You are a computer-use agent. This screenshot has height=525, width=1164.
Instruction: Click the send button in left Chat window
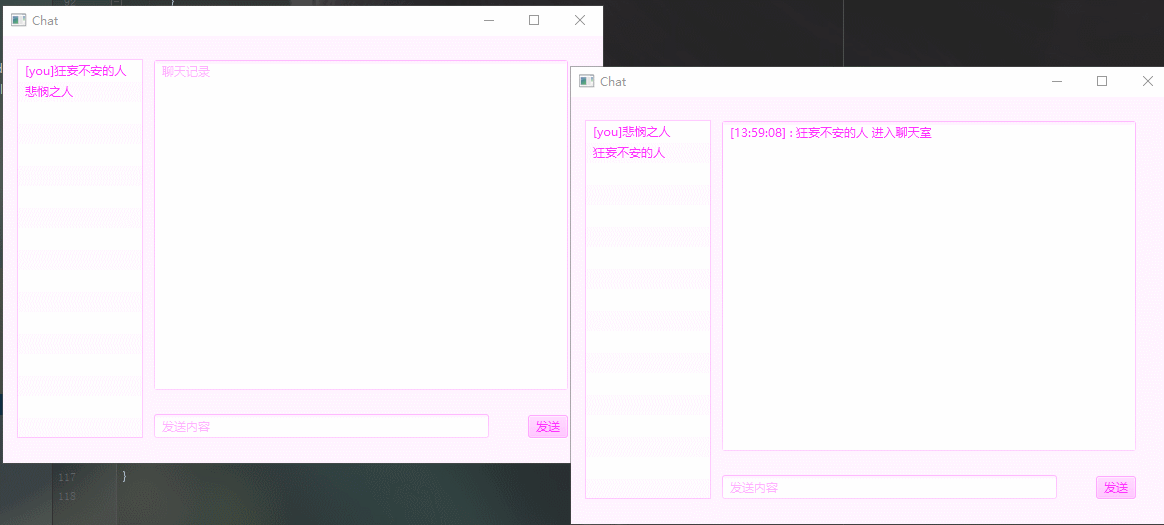click(548, 426)
